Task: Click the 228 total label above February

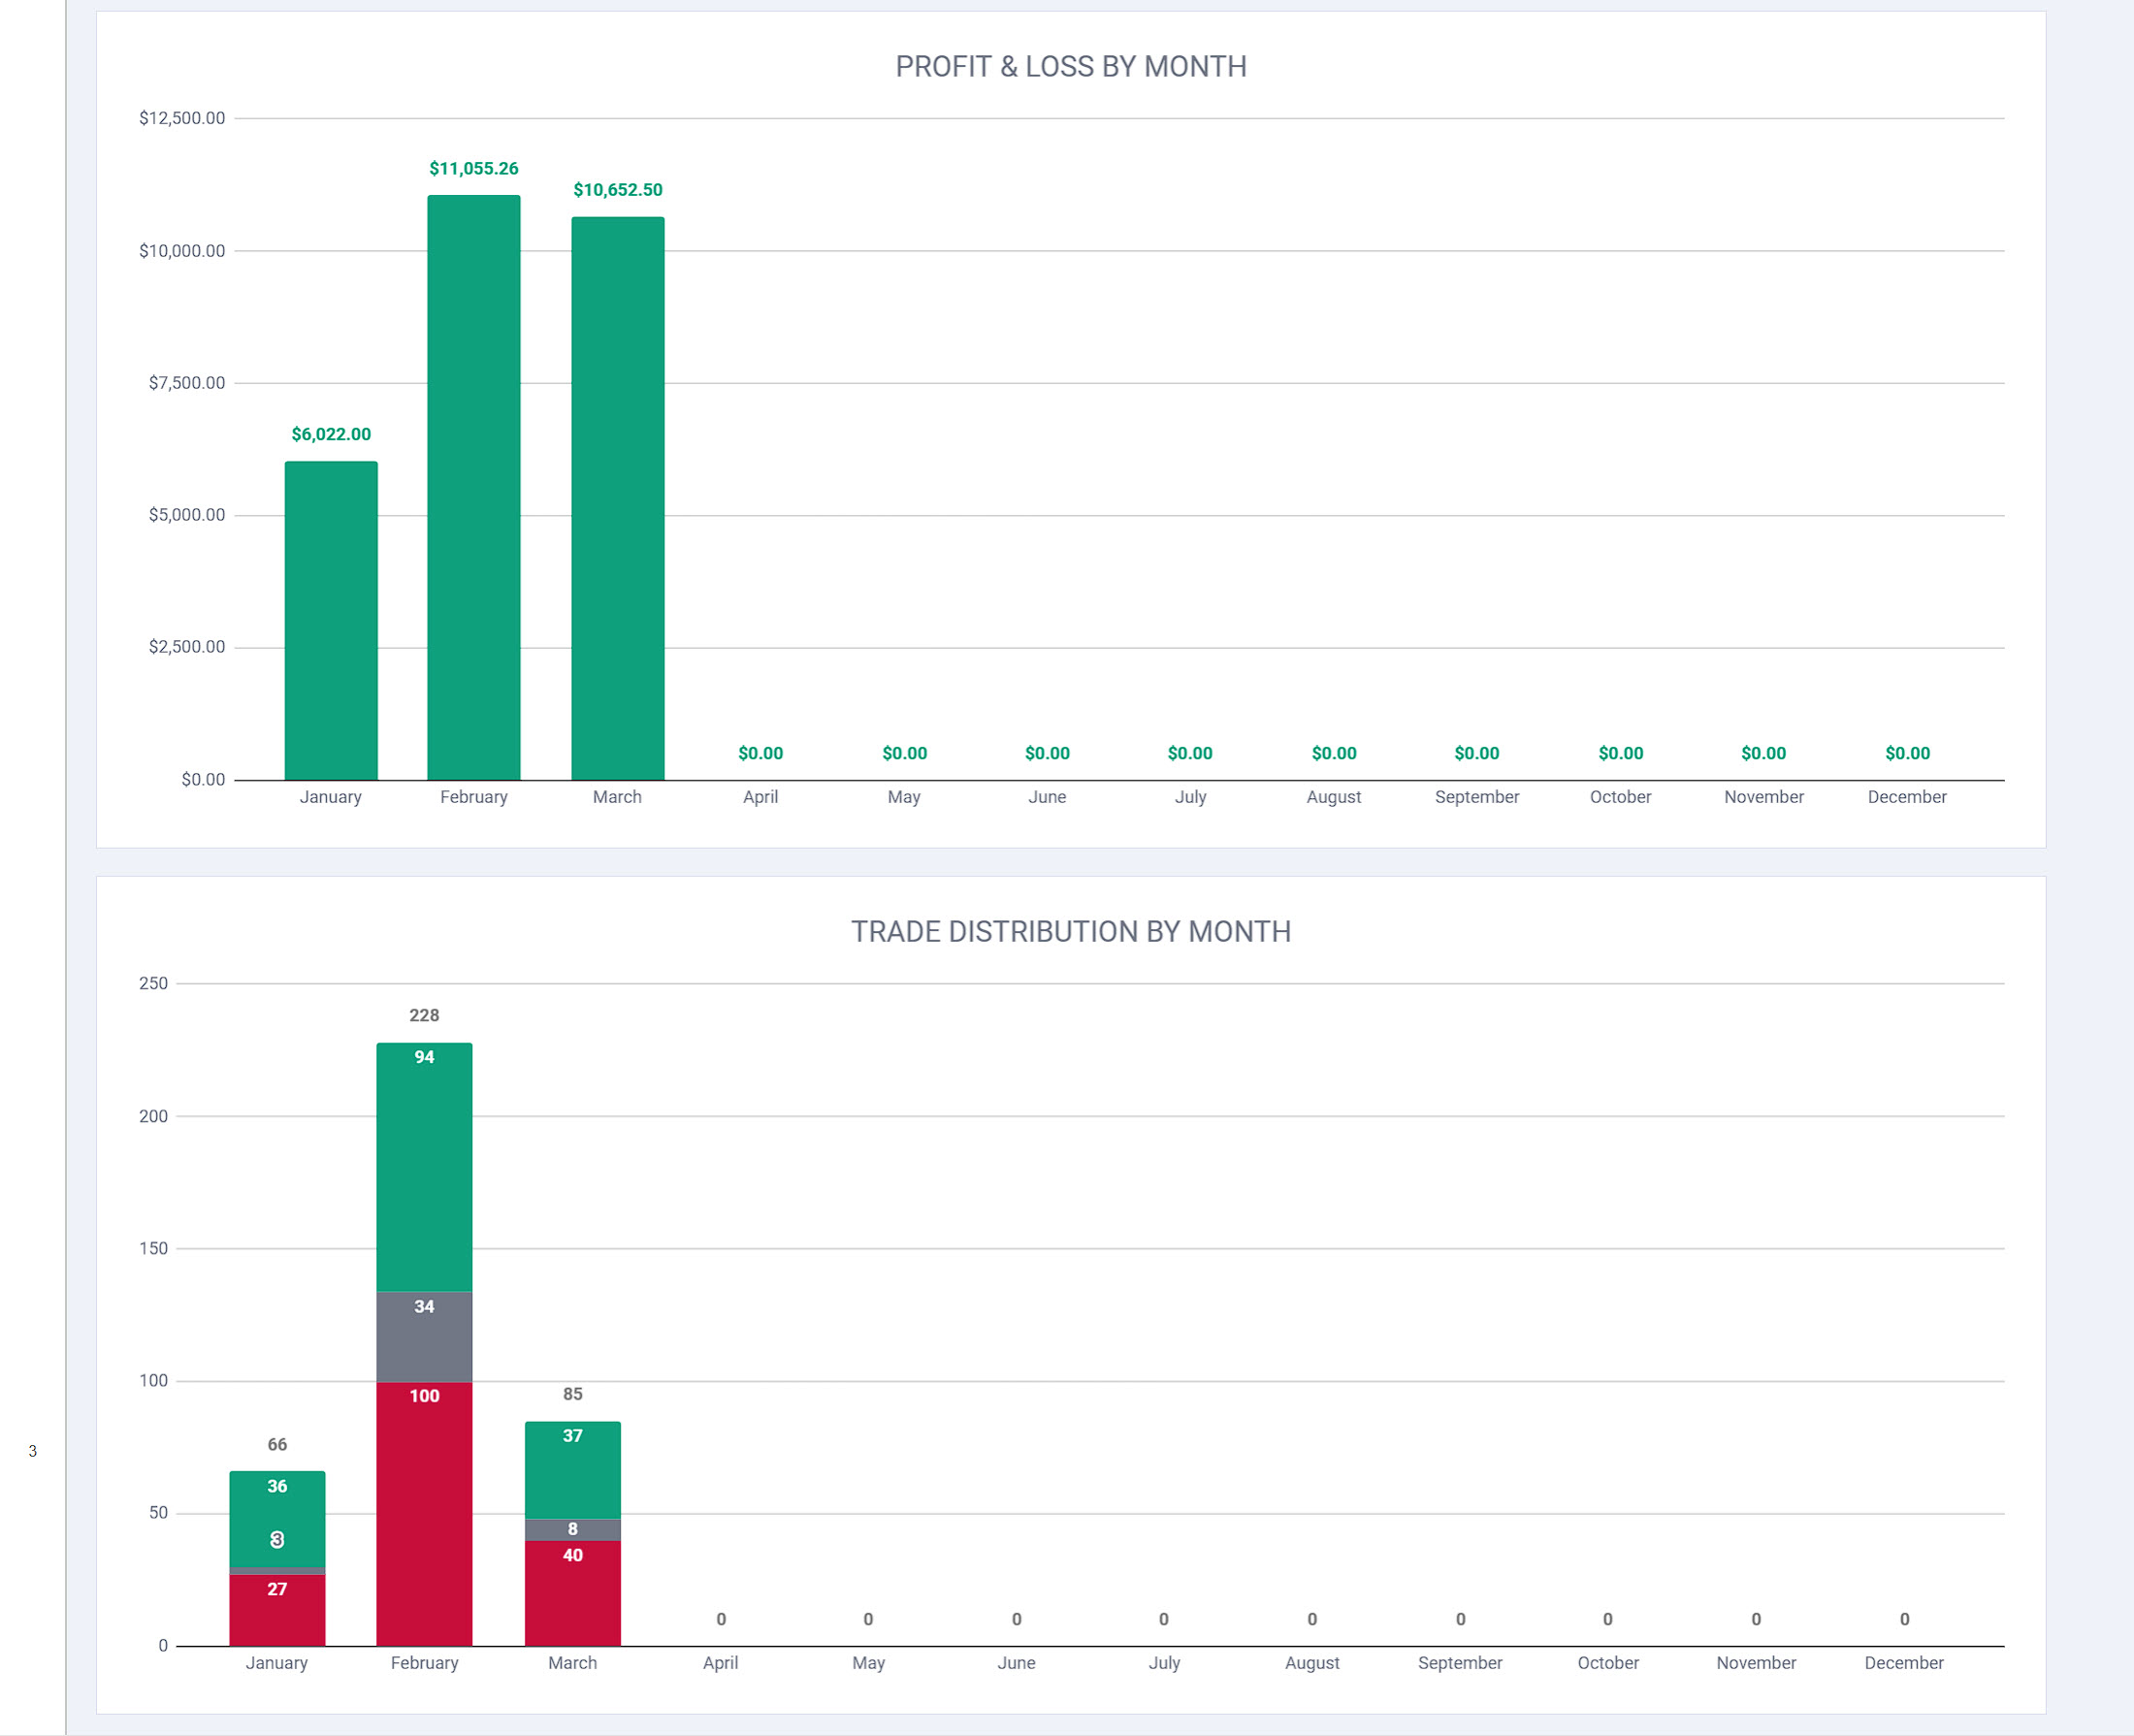Action: (x=424, y=1015)
